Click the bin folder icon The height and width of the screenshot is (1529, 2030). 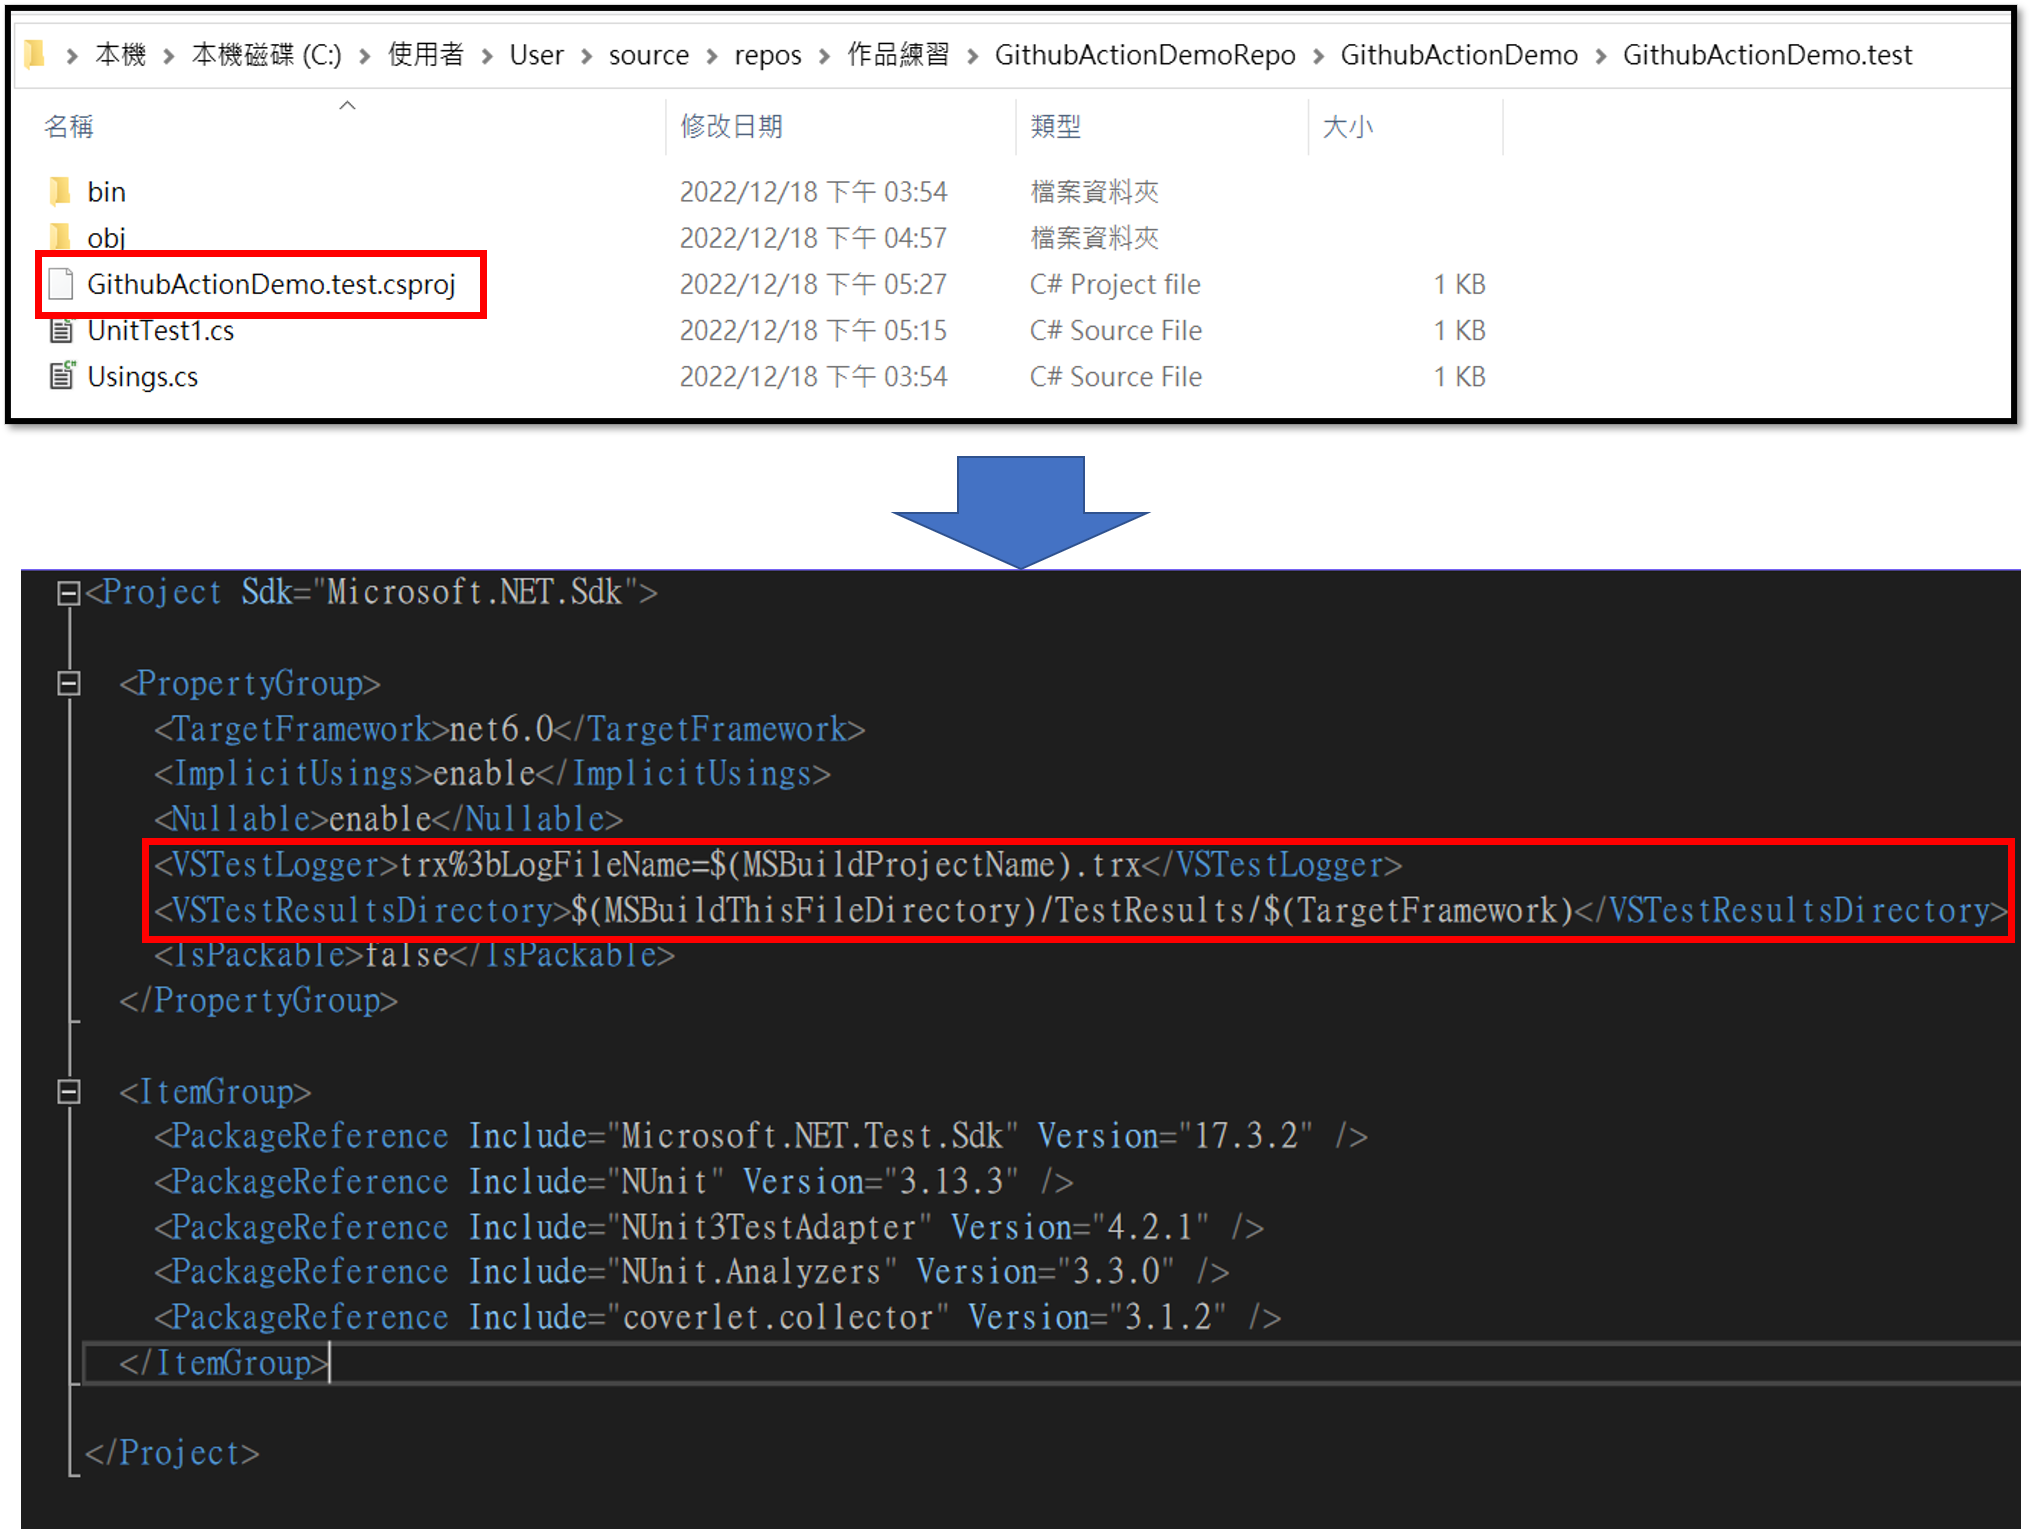(60, 191)
